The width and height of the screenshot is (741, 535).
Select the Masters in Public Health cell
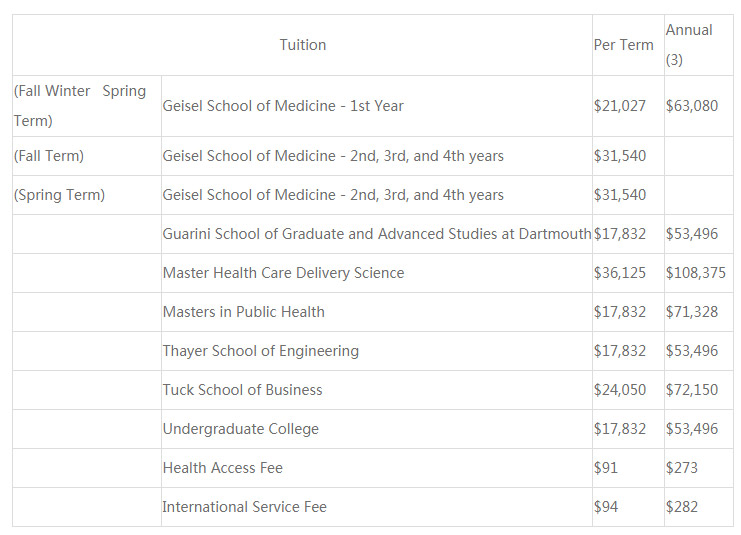click(x=244, y=312)
